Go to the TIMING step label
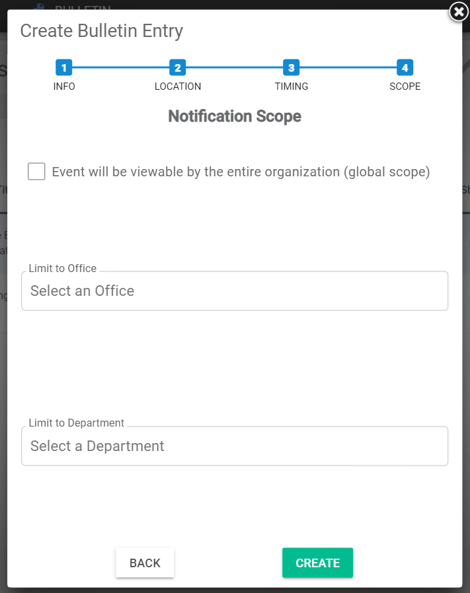 291,86
